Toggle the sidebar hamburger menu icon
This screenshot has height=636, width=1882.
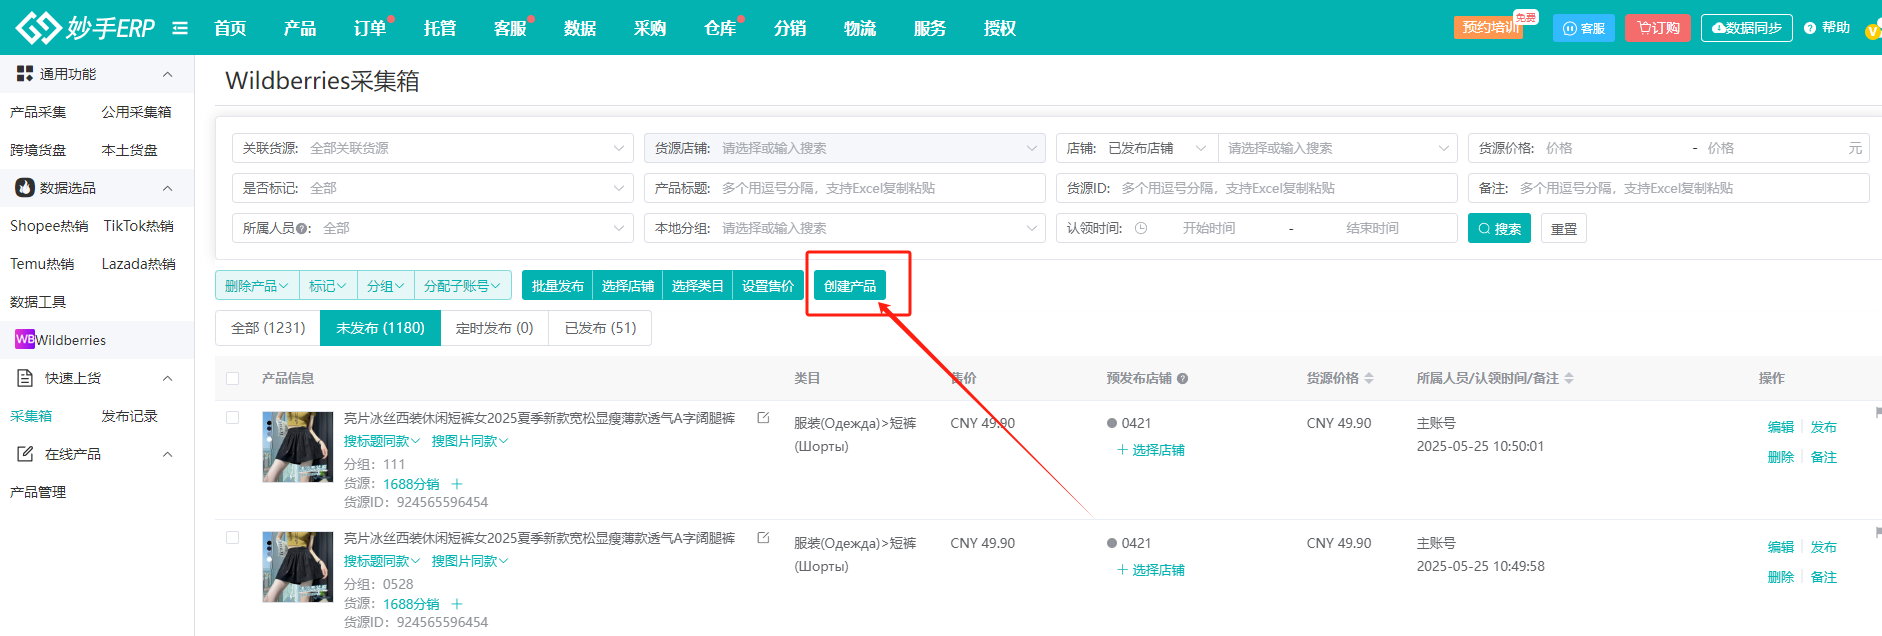click(x=180, y=28)
